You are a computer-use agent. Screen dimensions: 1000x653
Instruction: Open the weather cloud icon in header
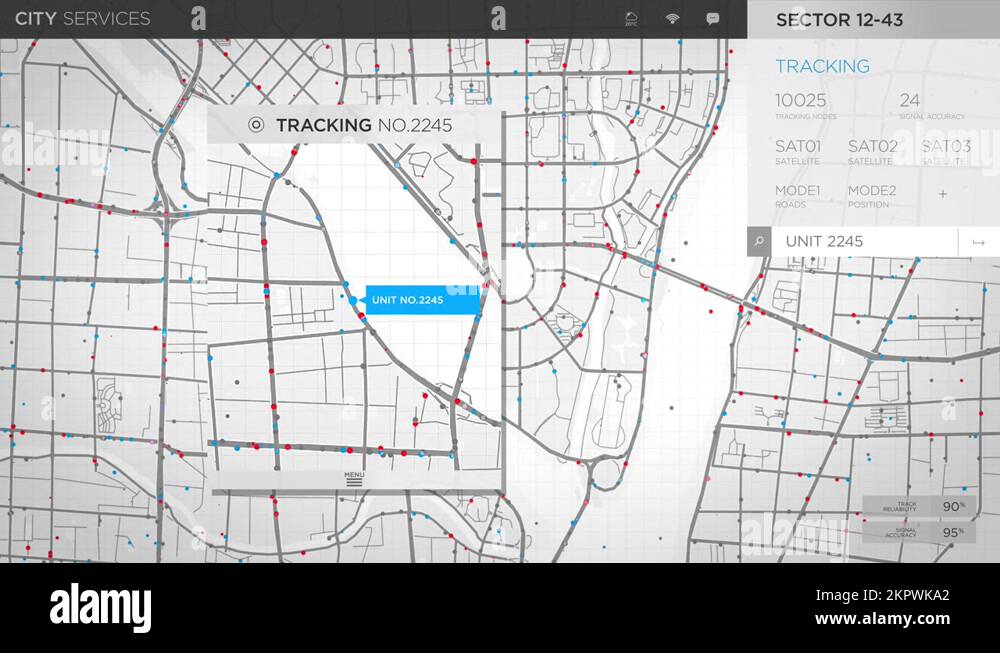(631, 18)
